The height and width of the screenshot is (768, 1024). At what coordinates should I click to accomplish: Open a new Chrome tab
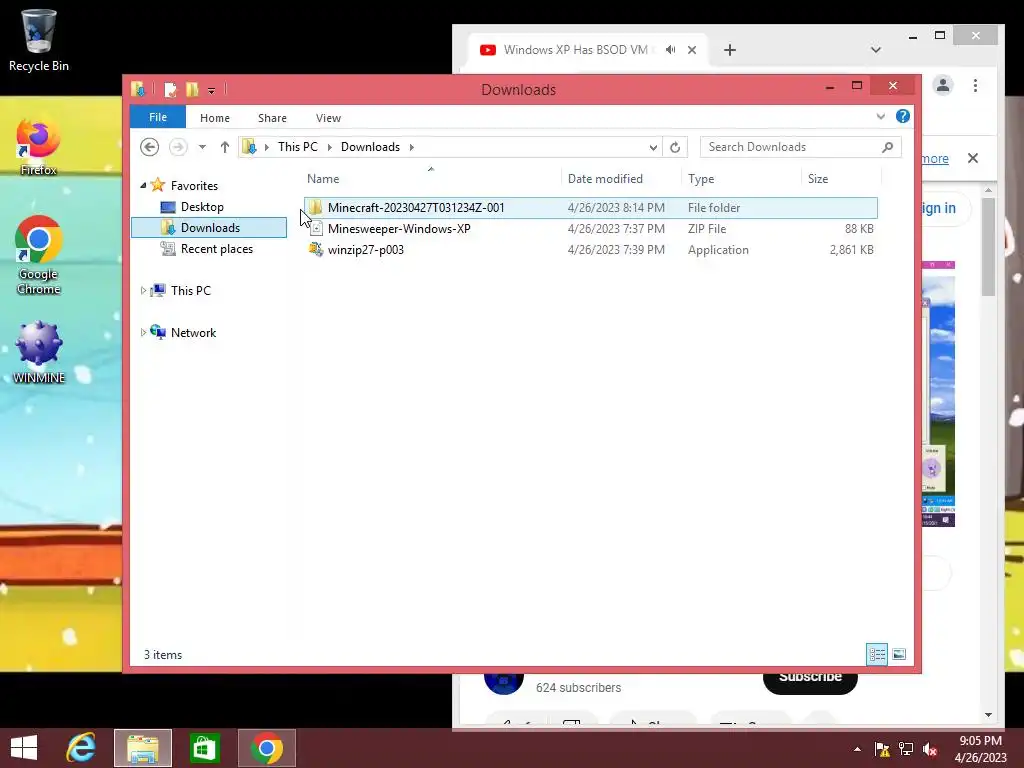click(x=730, y=50)
